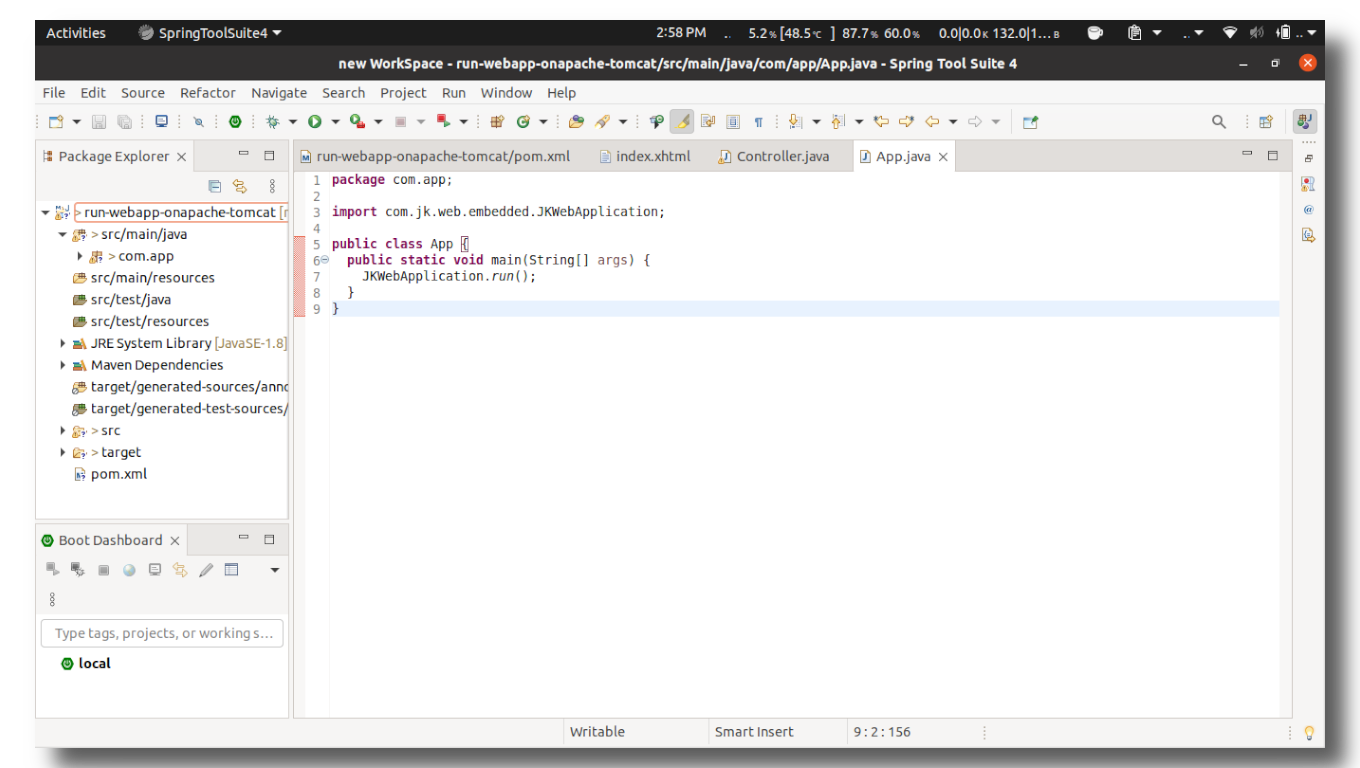Switch to the Controller.java editor tab
This screenshot has width=1360, height=768.
(x=774, y=157)
